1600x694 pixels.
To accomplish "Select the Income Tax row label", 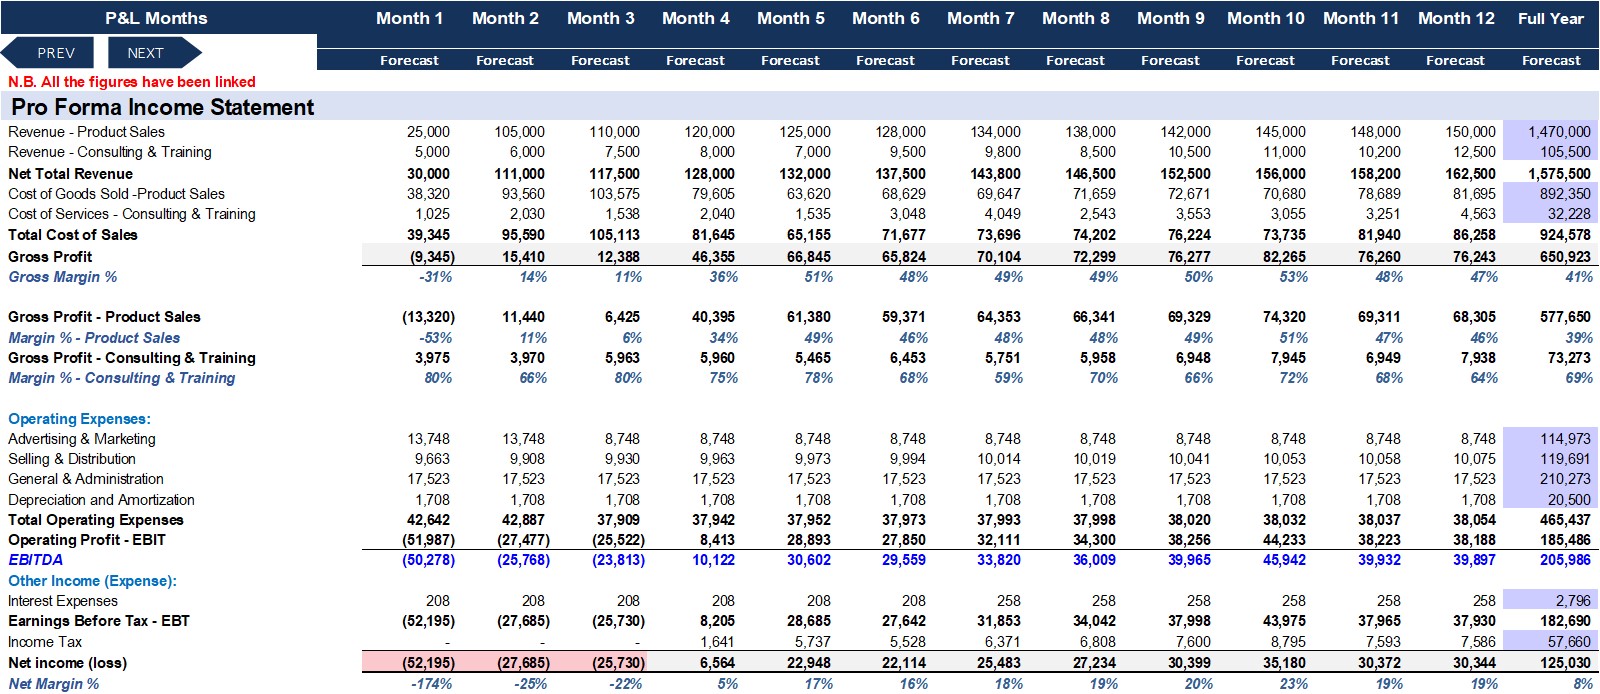I will [45, 642].
